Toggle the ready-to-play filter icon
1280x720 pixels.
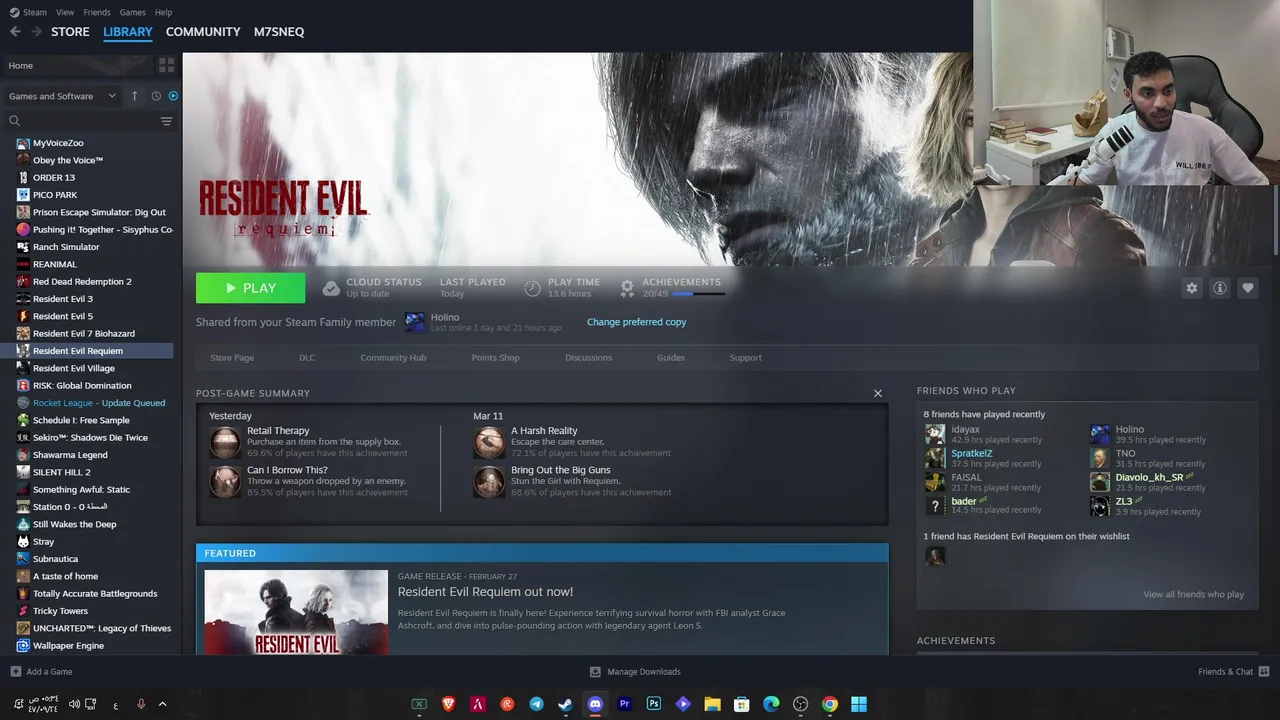(173, 96)
